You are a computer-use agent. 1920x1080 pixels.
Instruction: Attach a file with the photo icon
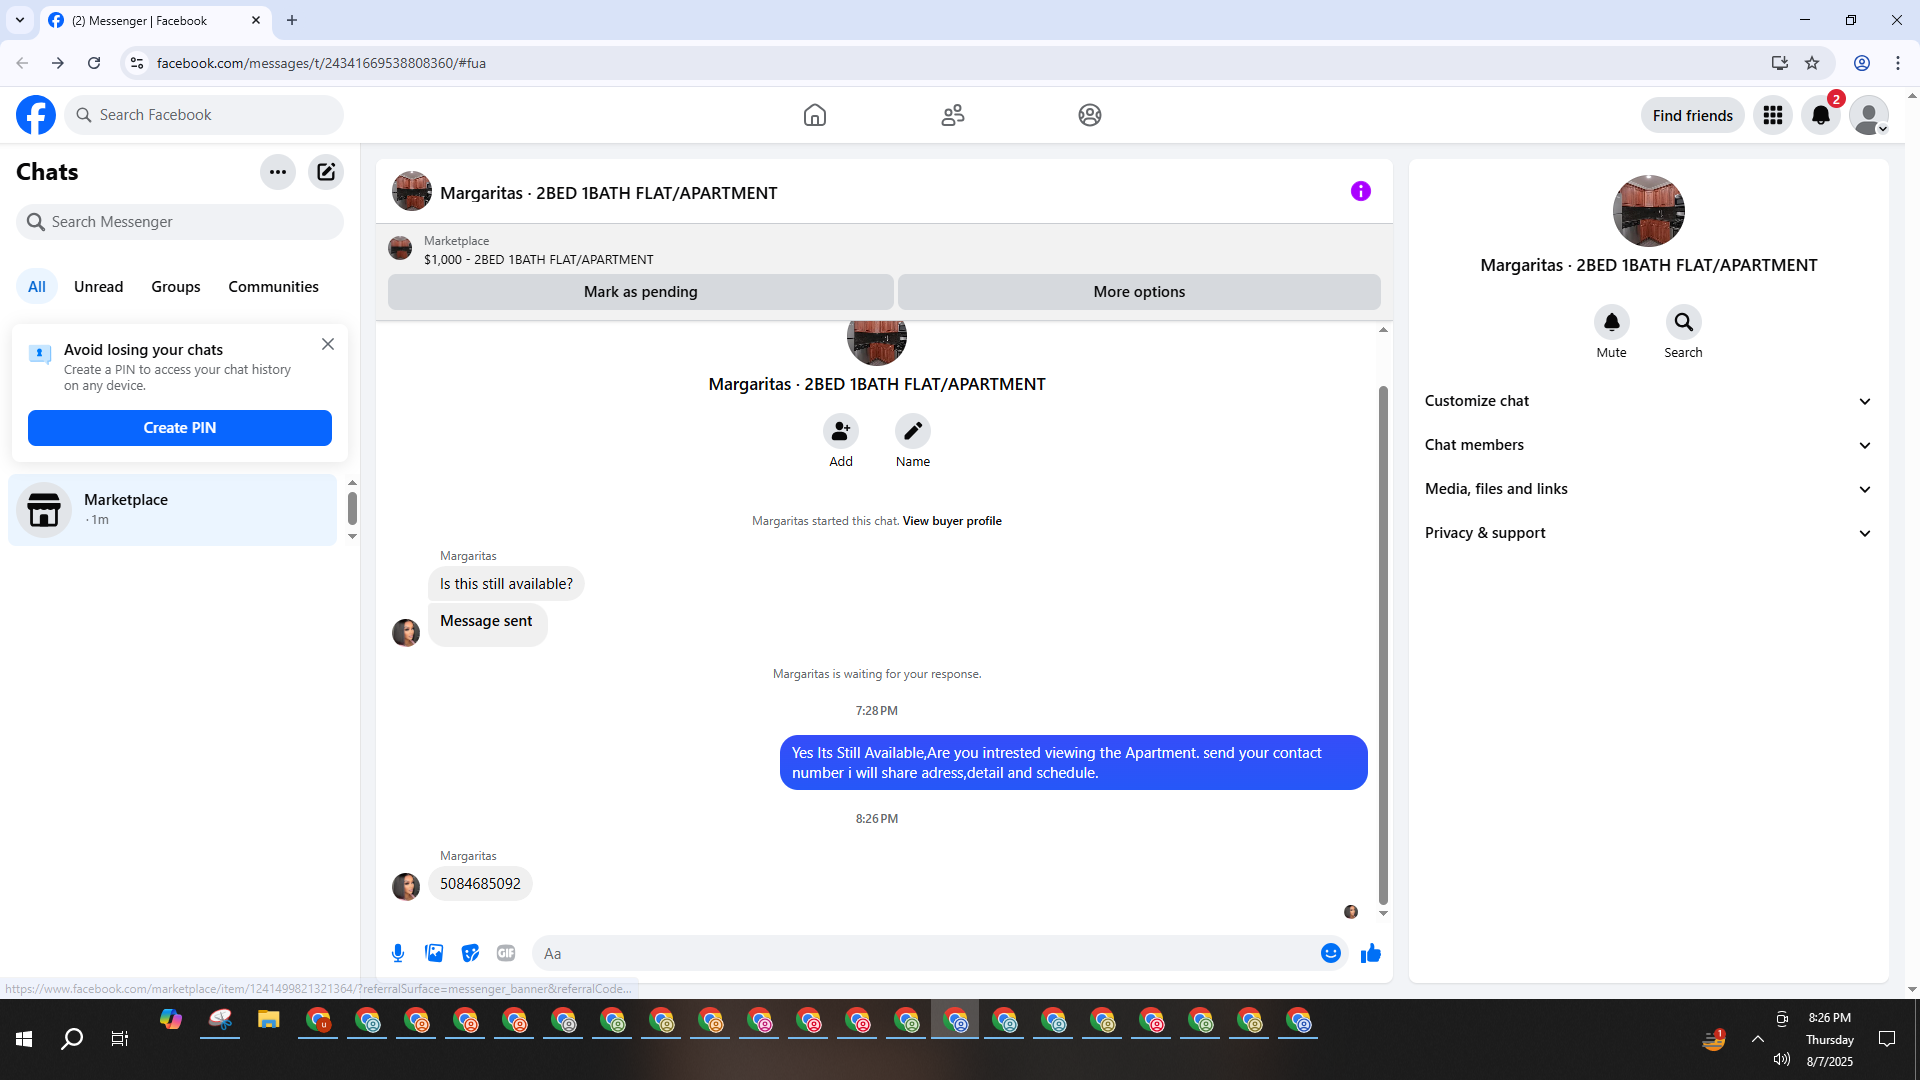click(x=434, y=953)
